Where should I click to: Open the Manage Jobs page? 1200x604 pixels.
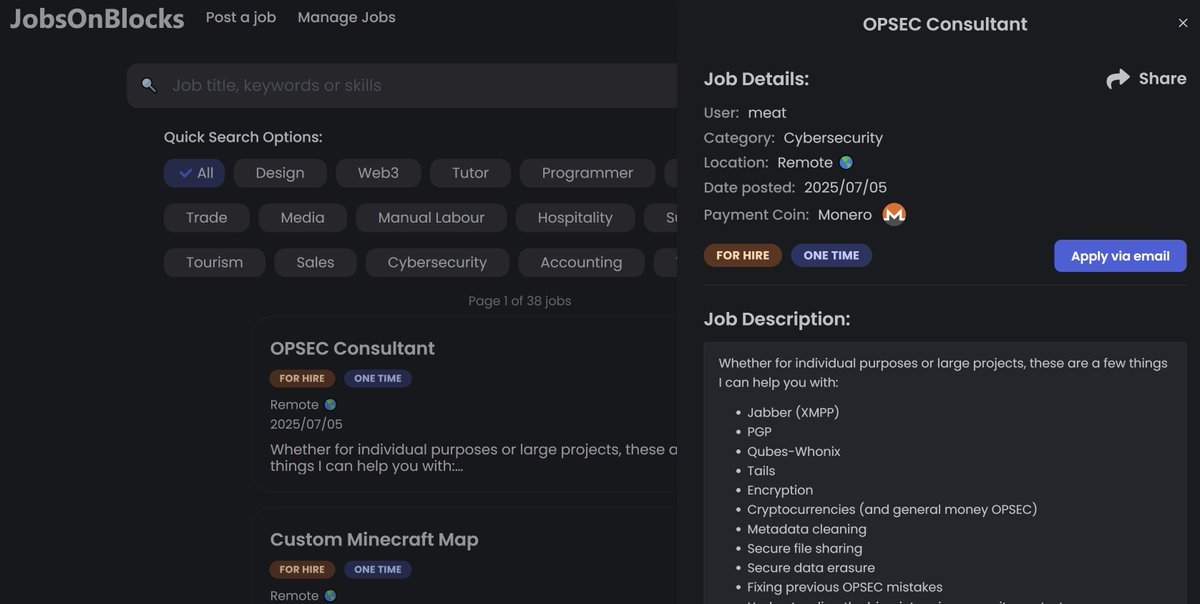pos(346,17)
